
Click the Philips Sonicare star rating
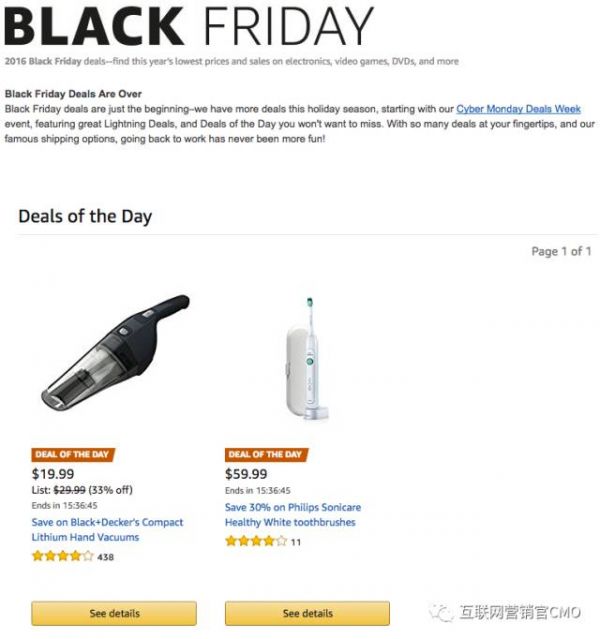click(256, 541)
